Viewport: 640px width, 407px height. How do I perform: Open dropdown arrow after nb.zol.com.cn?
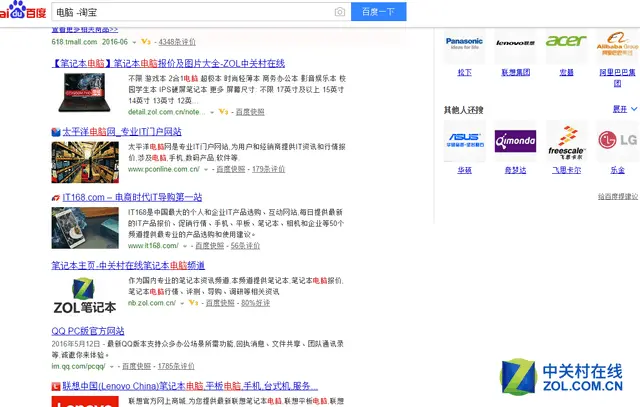point(182,303)
